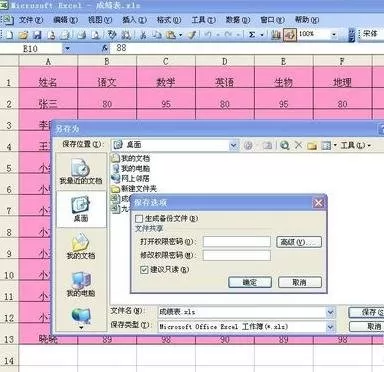Screen dimensions: 384x372
Task: Open the 插入 menu
Action: 134,20
